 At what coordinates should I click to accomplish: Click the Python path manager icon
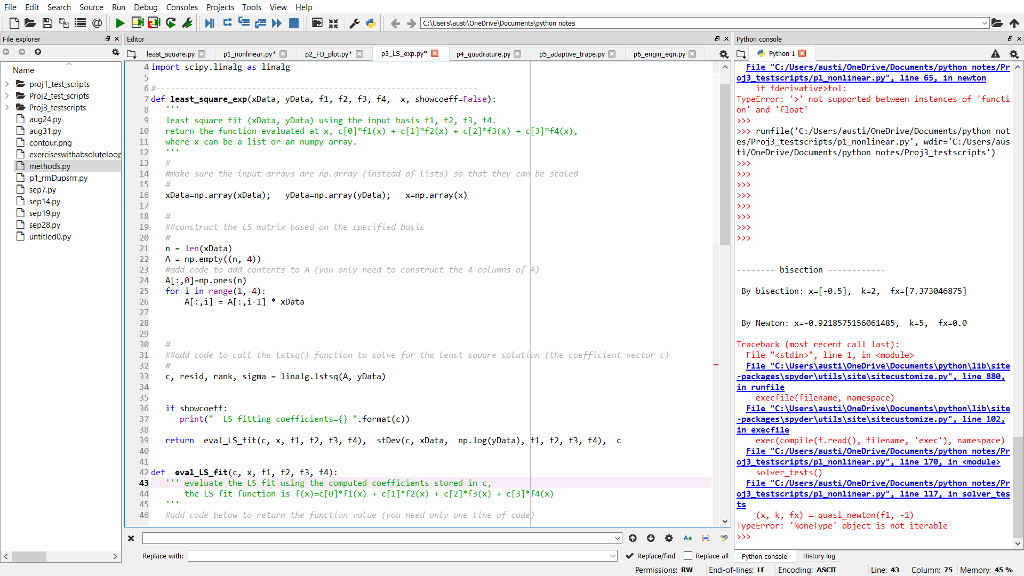tap(372, 22)
